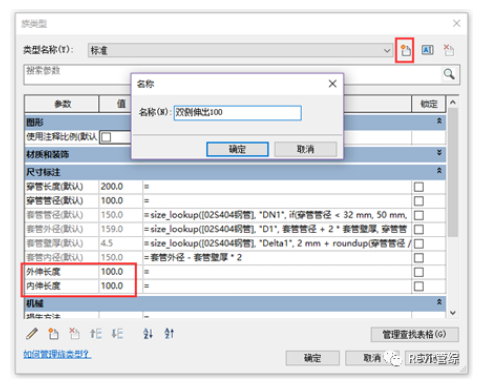Screen dimensions: 495x389
Task: Tick the lock checkbox for 外伸长度
Action: [419, 272]
